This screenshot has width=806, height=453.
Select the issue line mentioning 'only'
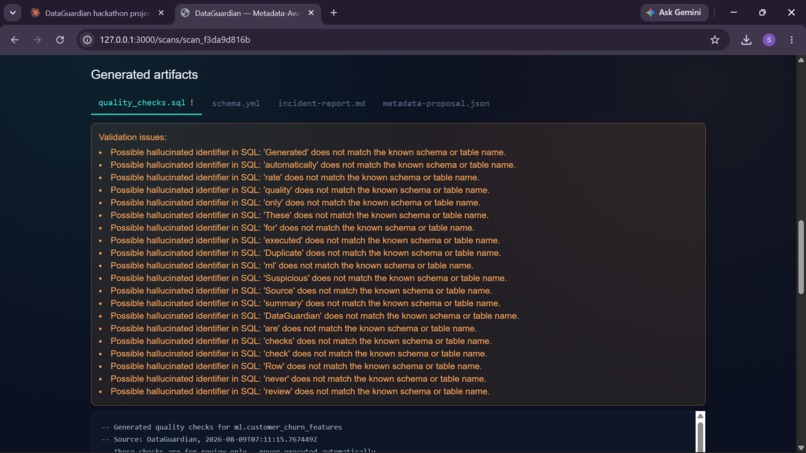click(x=295, y=203)
